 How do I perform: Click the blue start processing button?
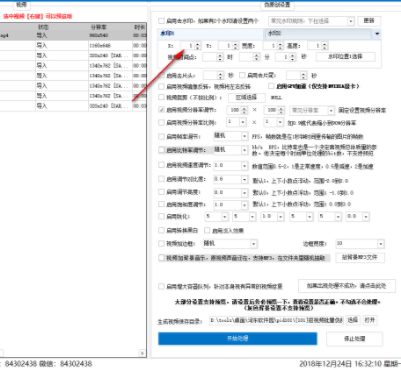[238, 338]
